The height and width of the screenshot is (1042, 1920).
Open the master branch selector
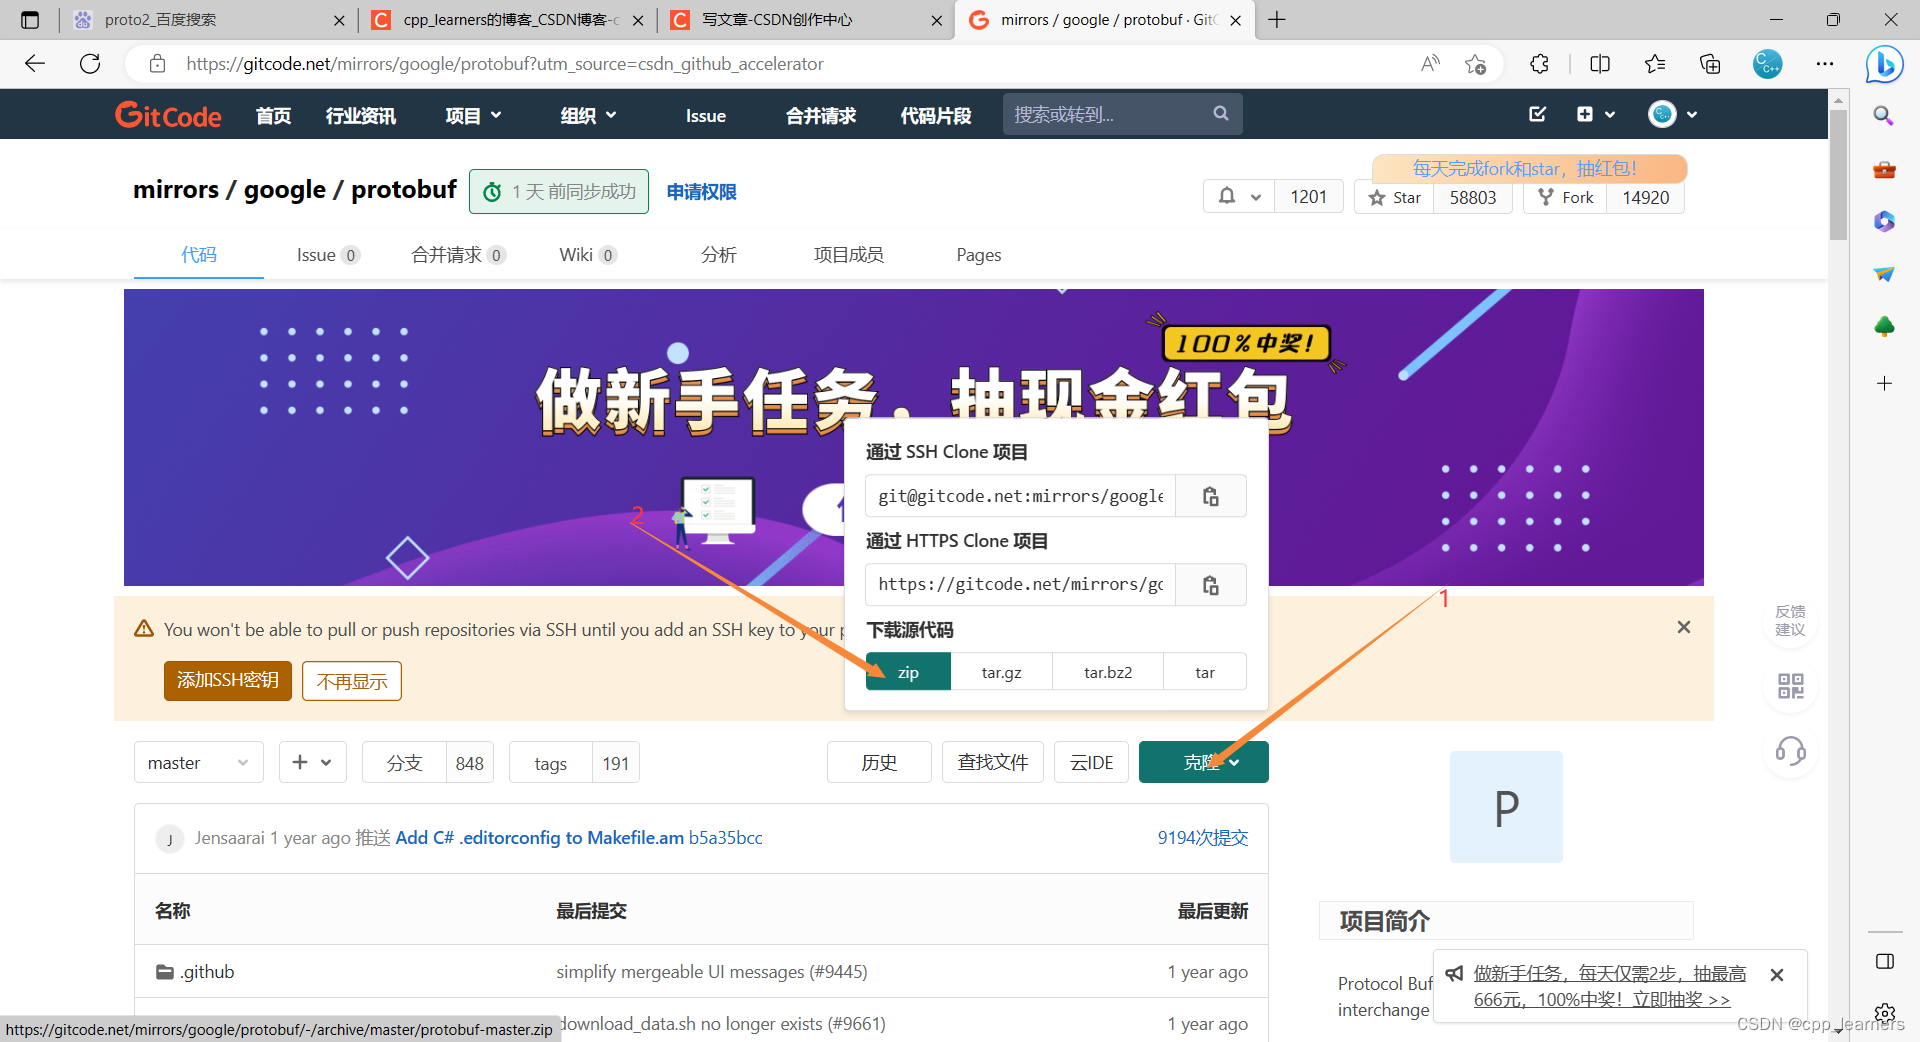[198, 763]
